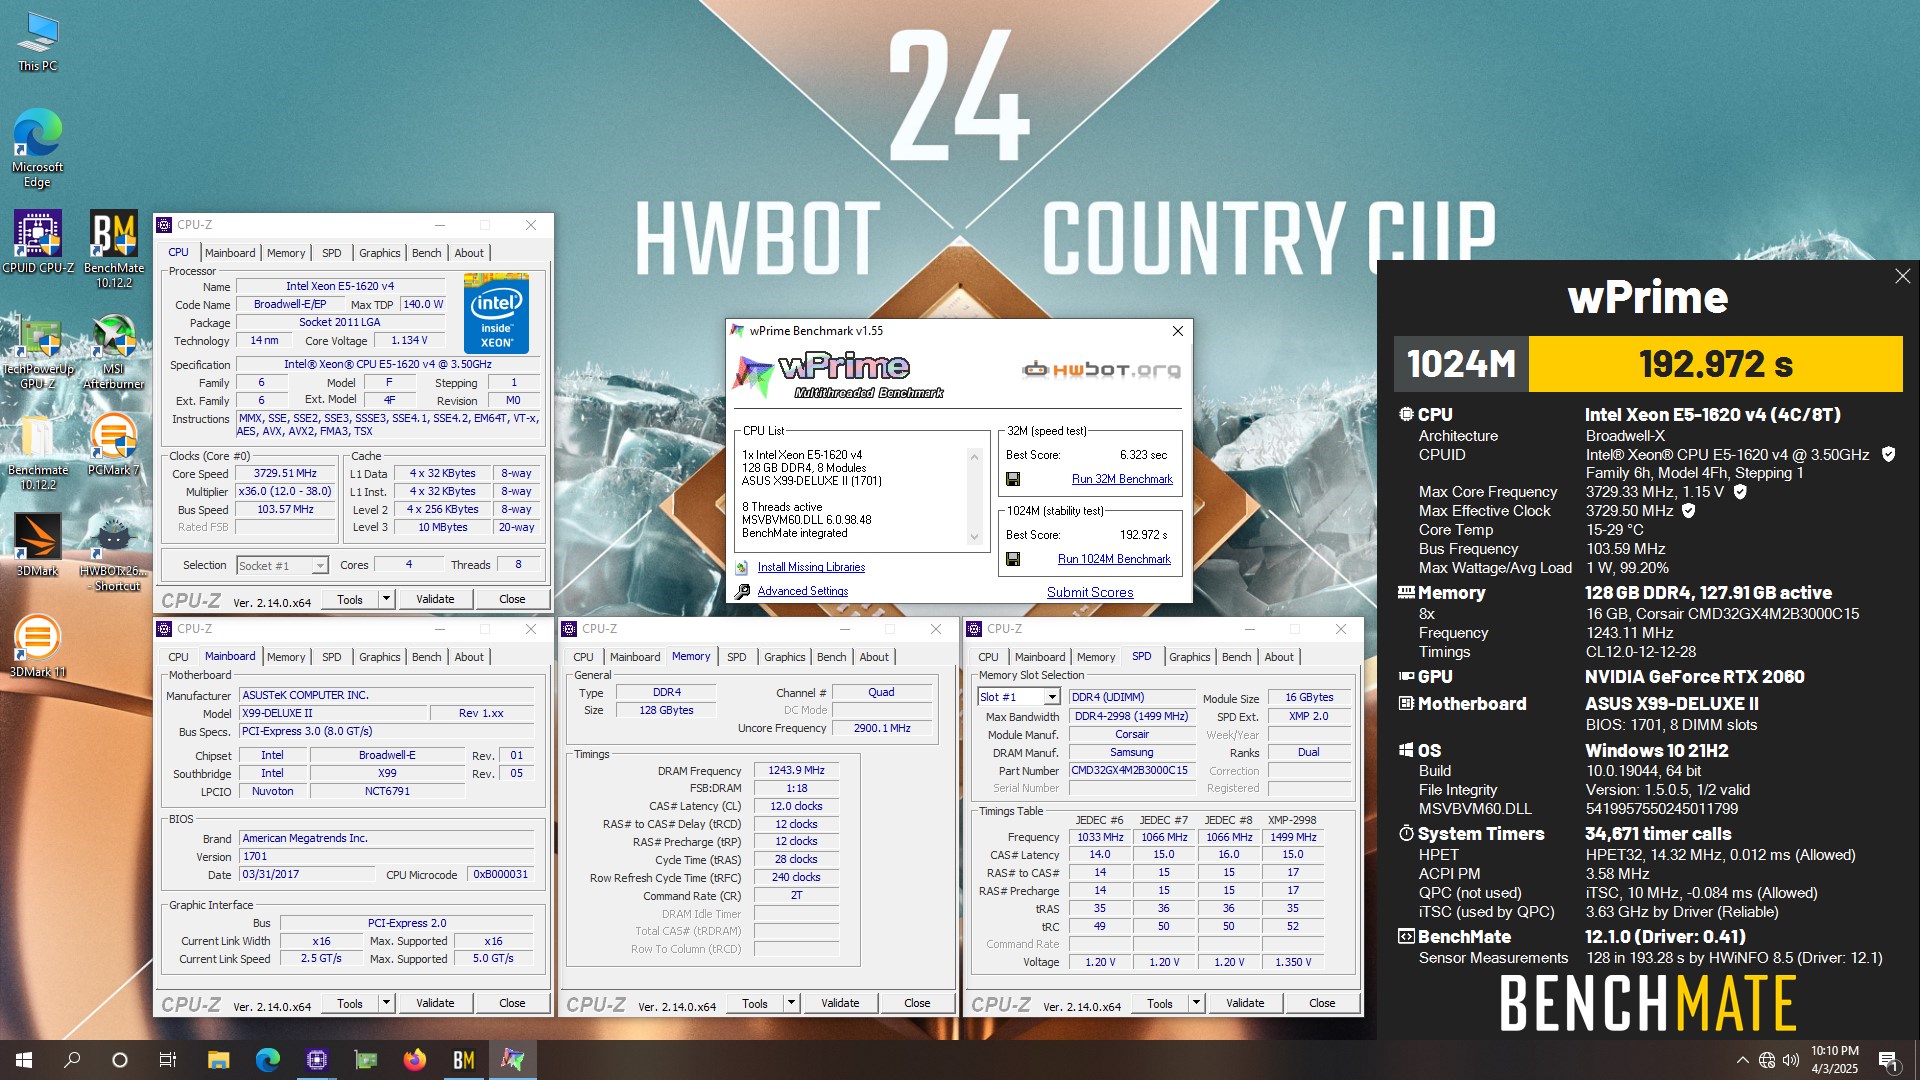Image resolution: width=1920 pixels, height=1080 pixels.
Task: Open Slot #1 dropdown in SPD window
Action: 1052,697
